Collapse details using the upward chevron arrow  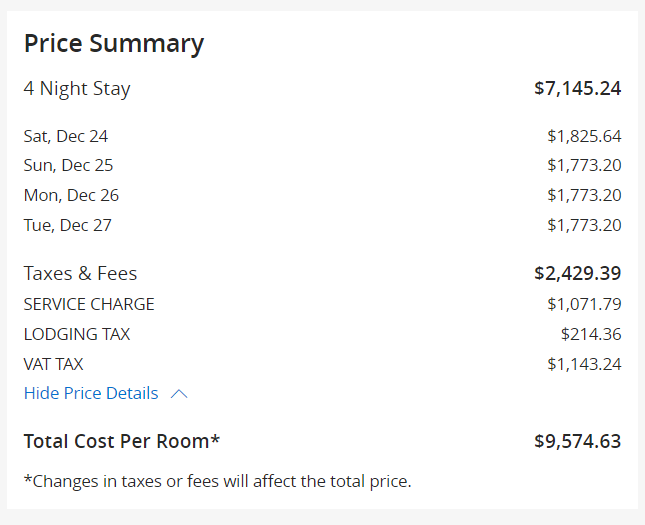[x=179, y=394]
